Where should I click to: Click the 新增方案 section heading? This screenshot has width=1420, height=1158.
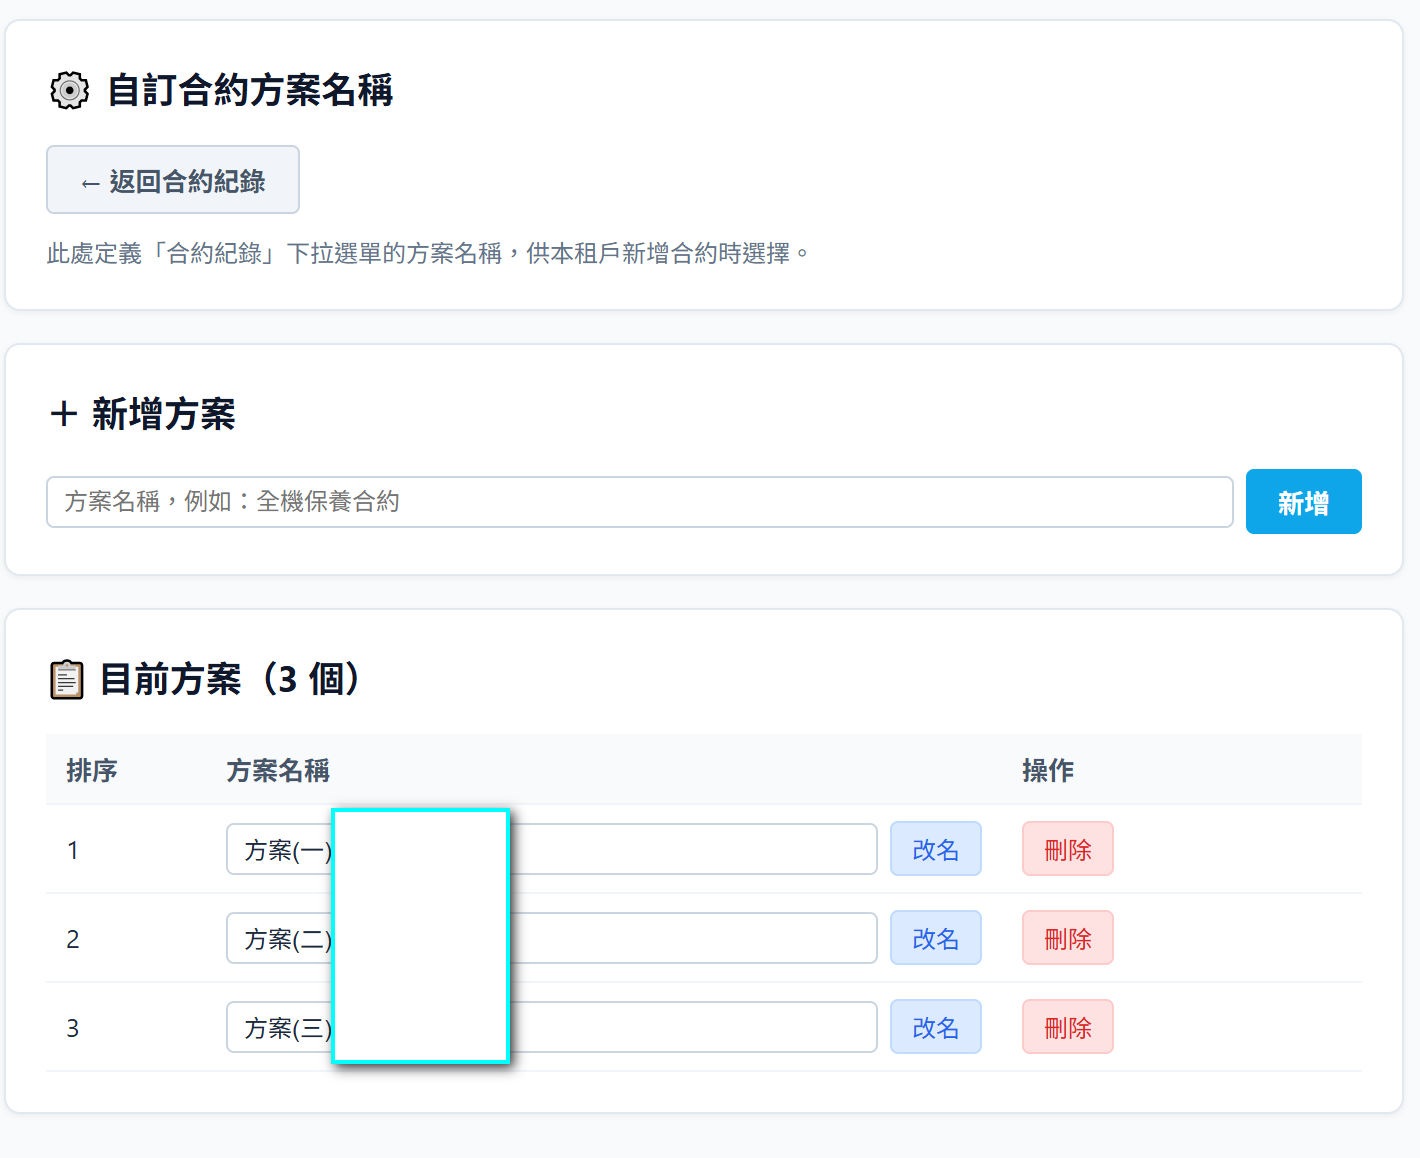164,414
